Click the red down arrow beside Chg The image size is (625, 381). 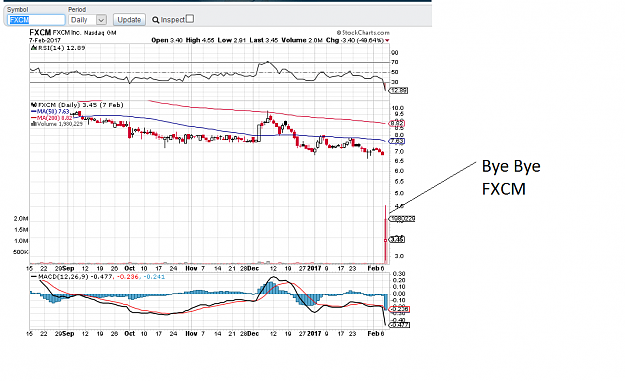click(387, 41)
